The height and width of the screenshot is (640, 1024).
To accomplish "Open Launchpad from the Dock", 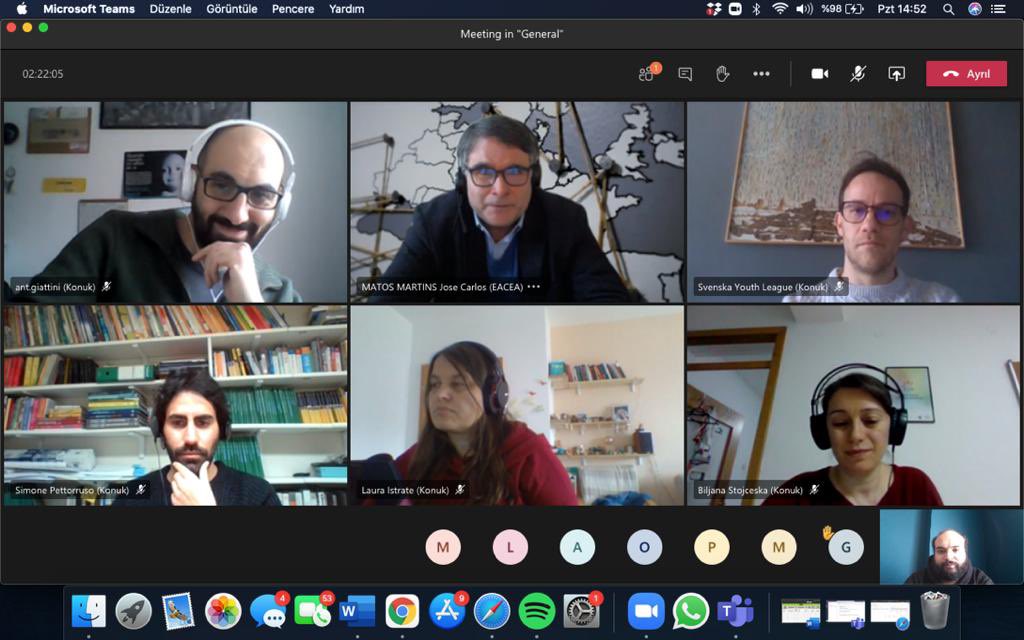I will point(134,611).
